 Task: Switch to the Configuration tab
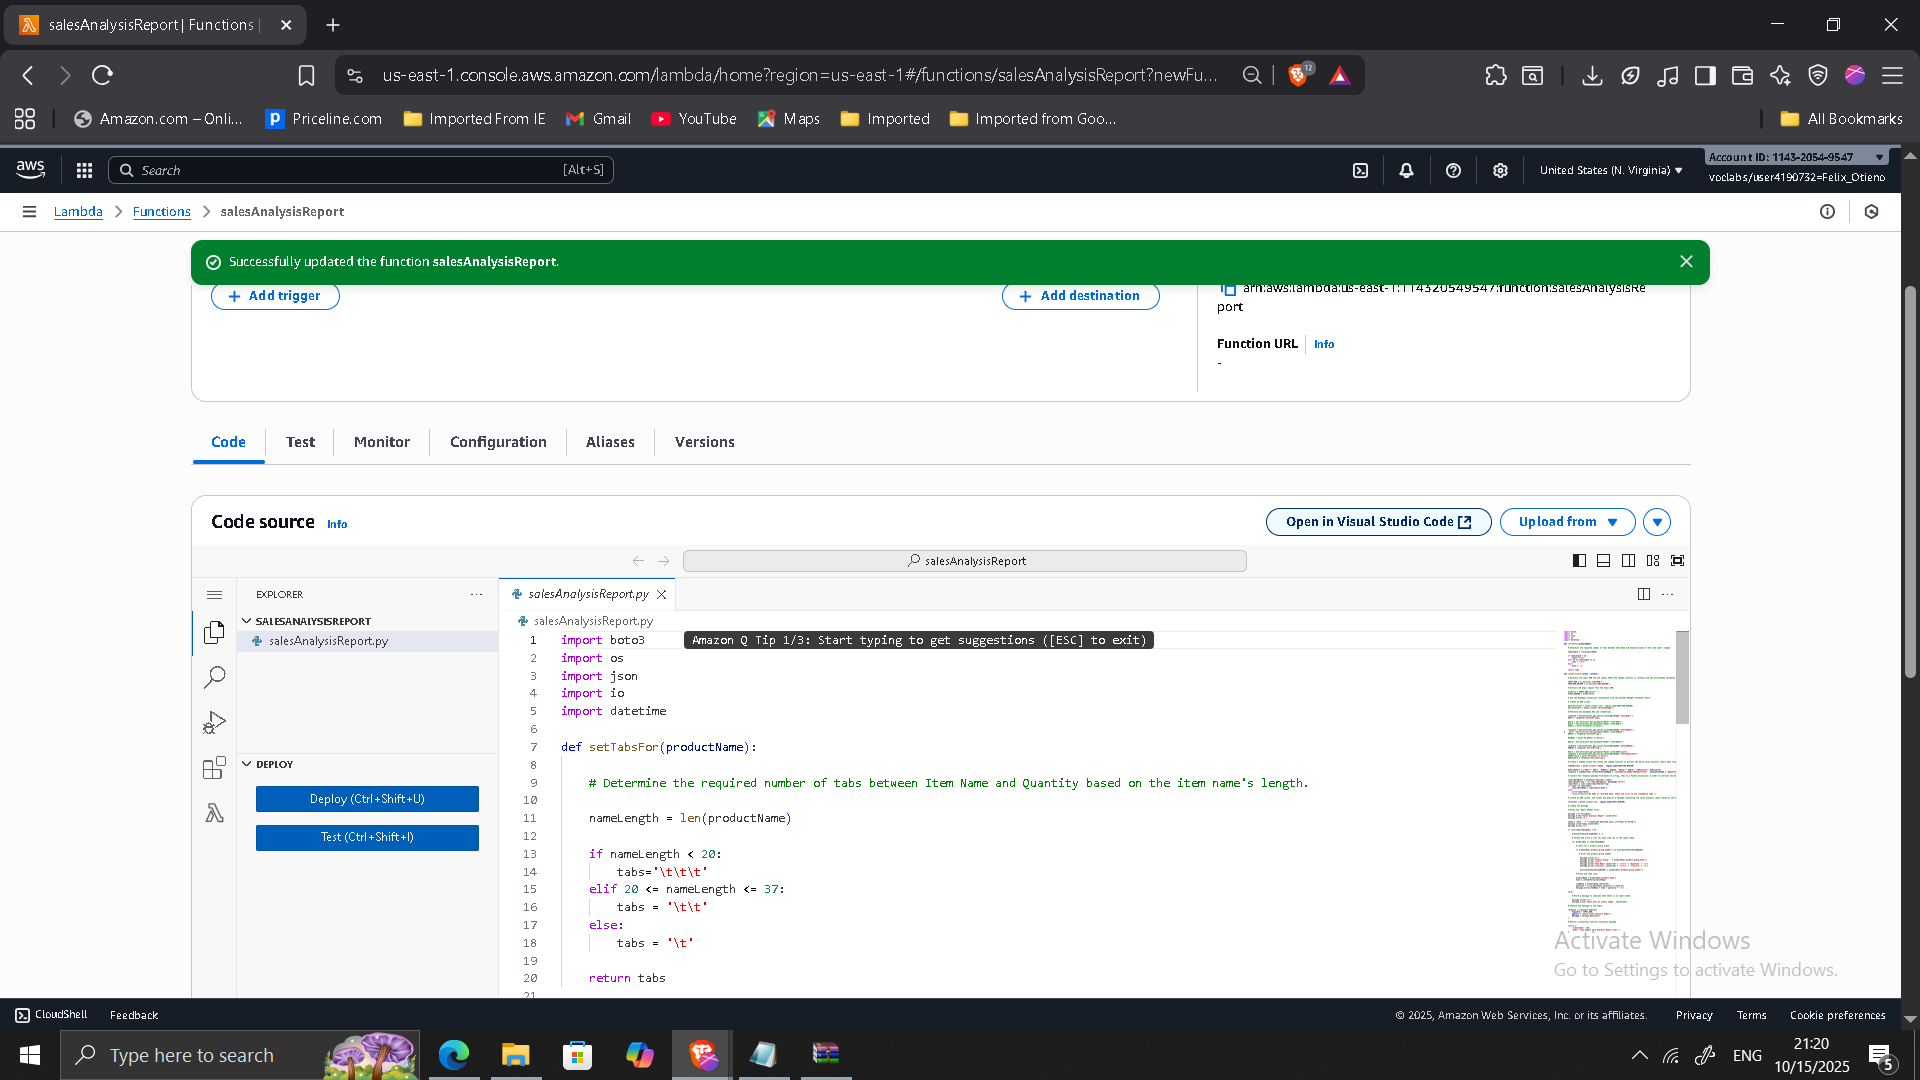(498, 442)
